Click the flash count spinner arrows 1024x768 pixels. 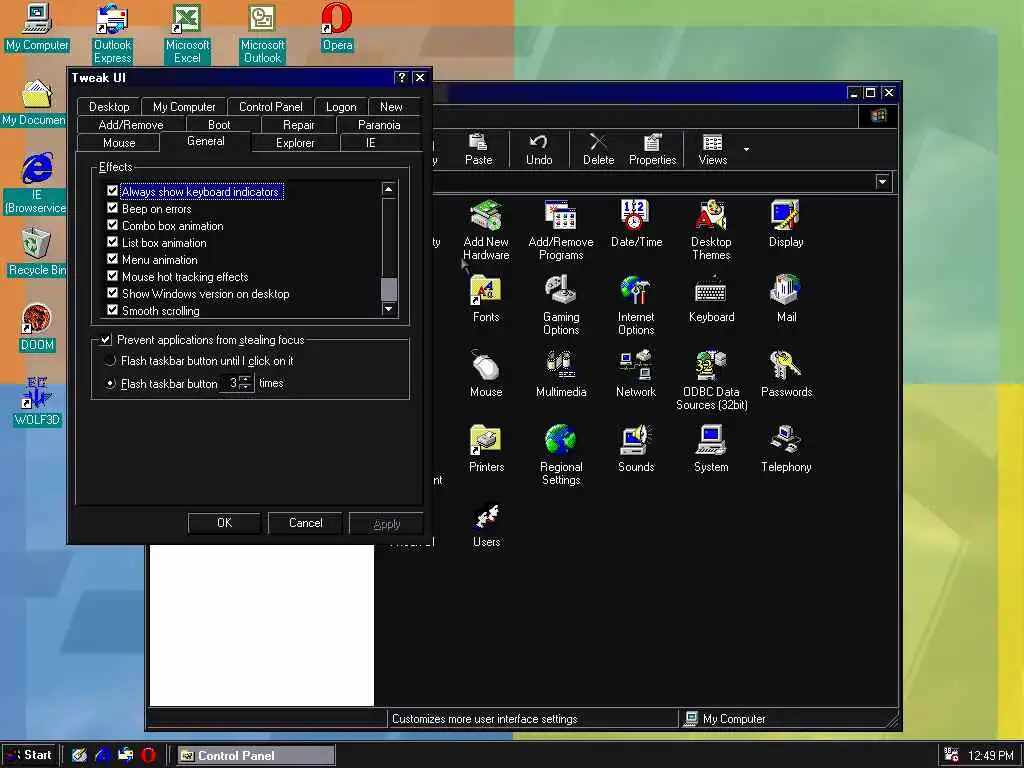[x=246, y=383]
